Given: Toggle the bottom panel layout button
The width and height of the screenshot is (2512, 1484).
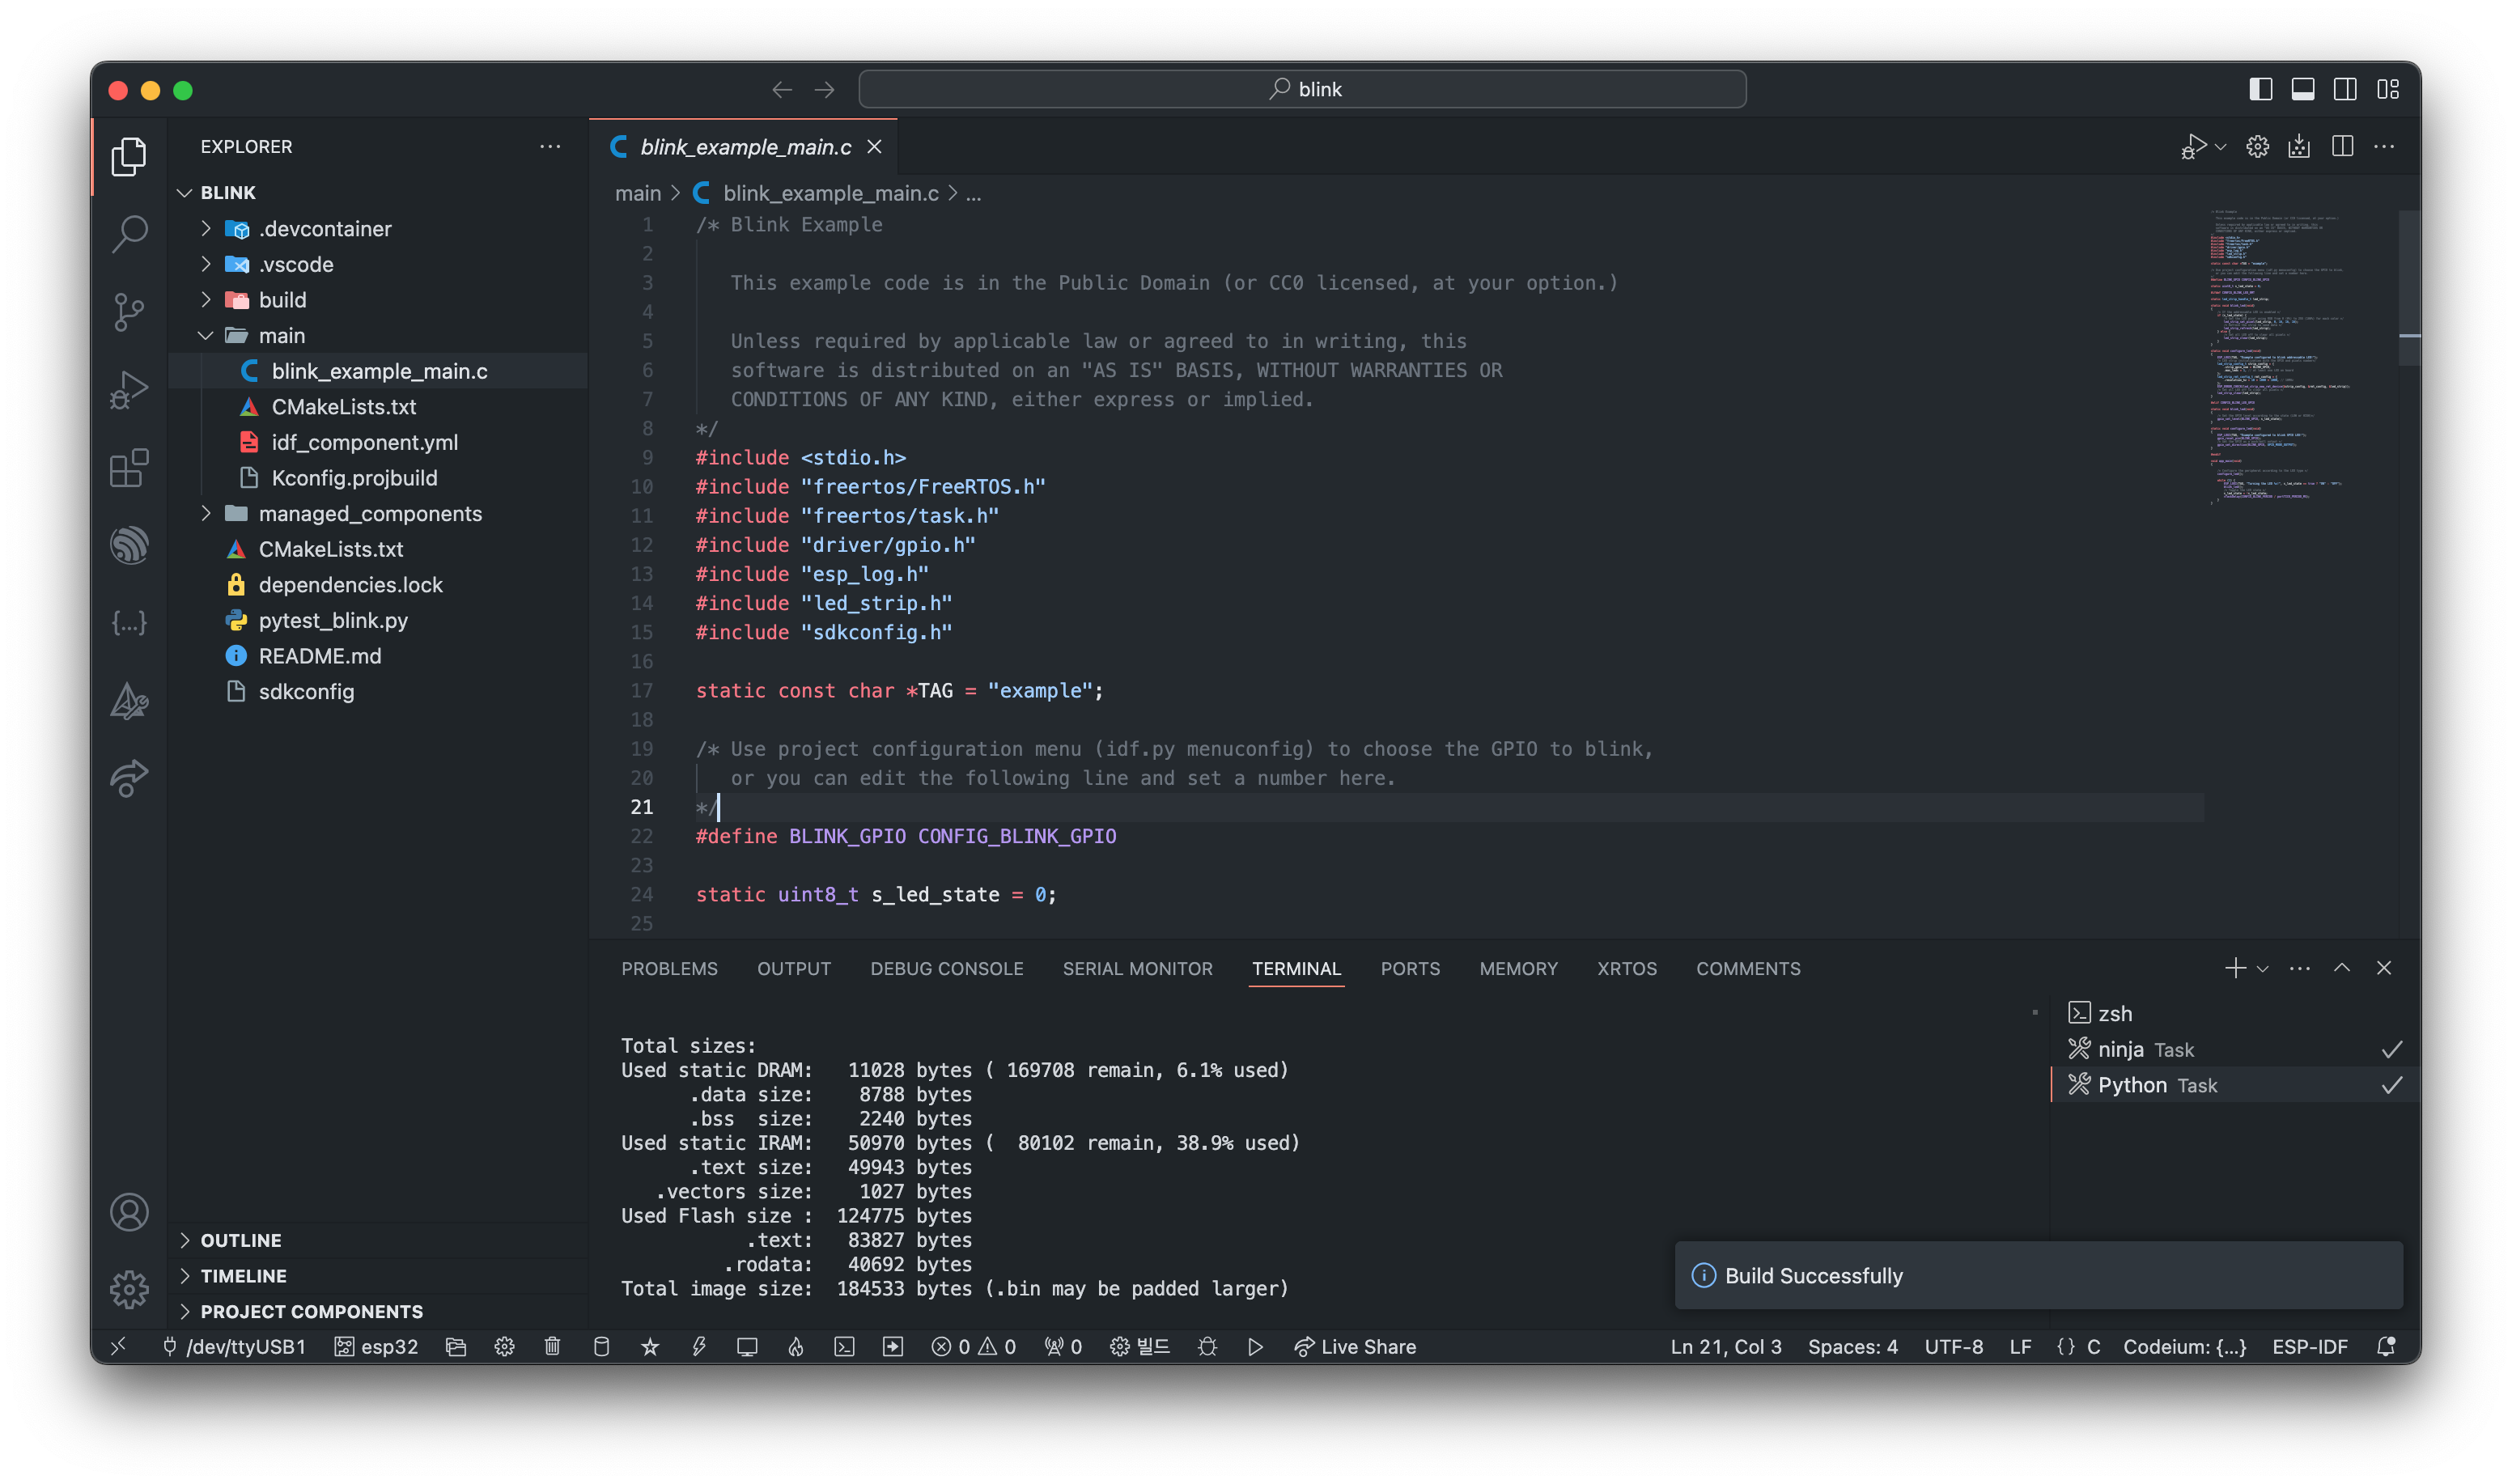Looking at the screenshot, I should (x=2303, y=89).
